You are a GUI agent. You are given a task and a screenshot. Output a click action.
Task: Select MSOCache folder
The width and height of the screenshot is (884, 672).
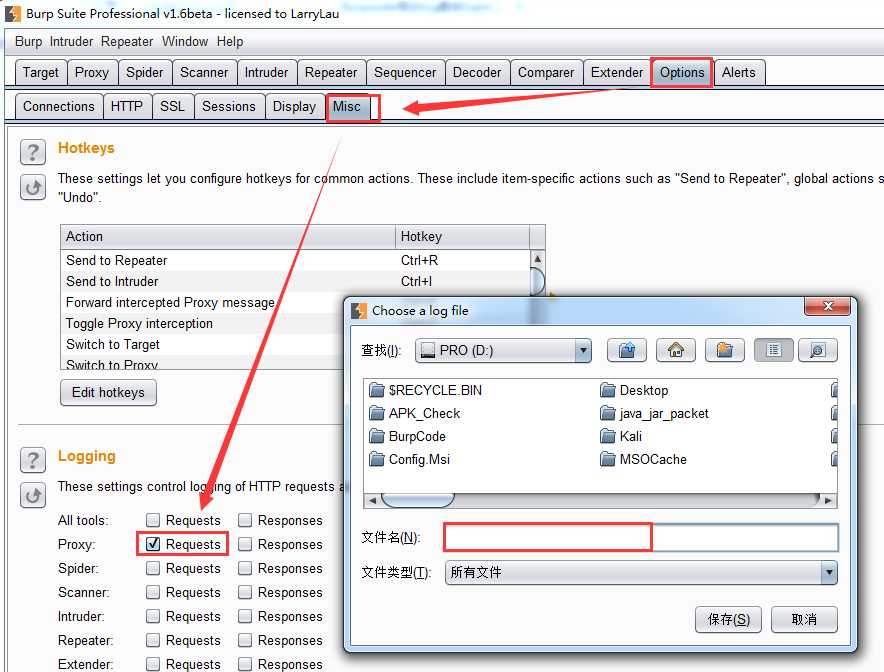[643, 459]
